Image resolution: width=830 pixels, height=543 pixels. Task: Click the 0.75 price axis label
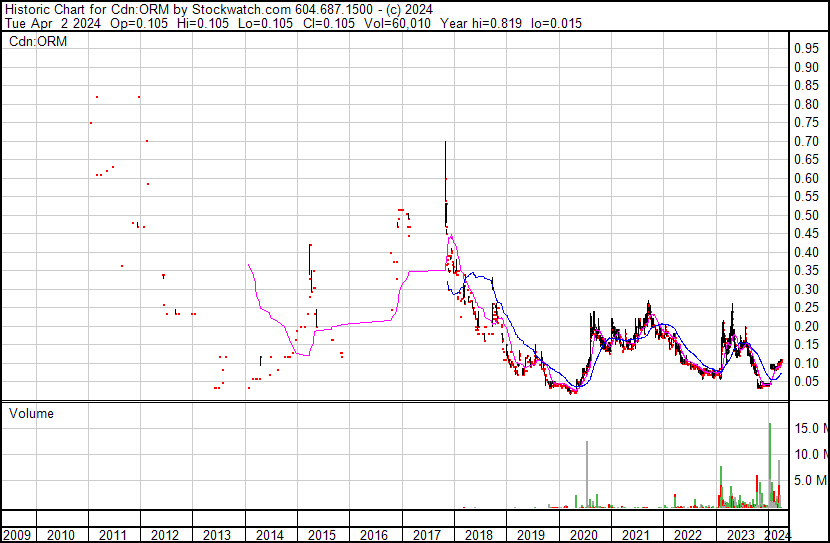[807, 123]
